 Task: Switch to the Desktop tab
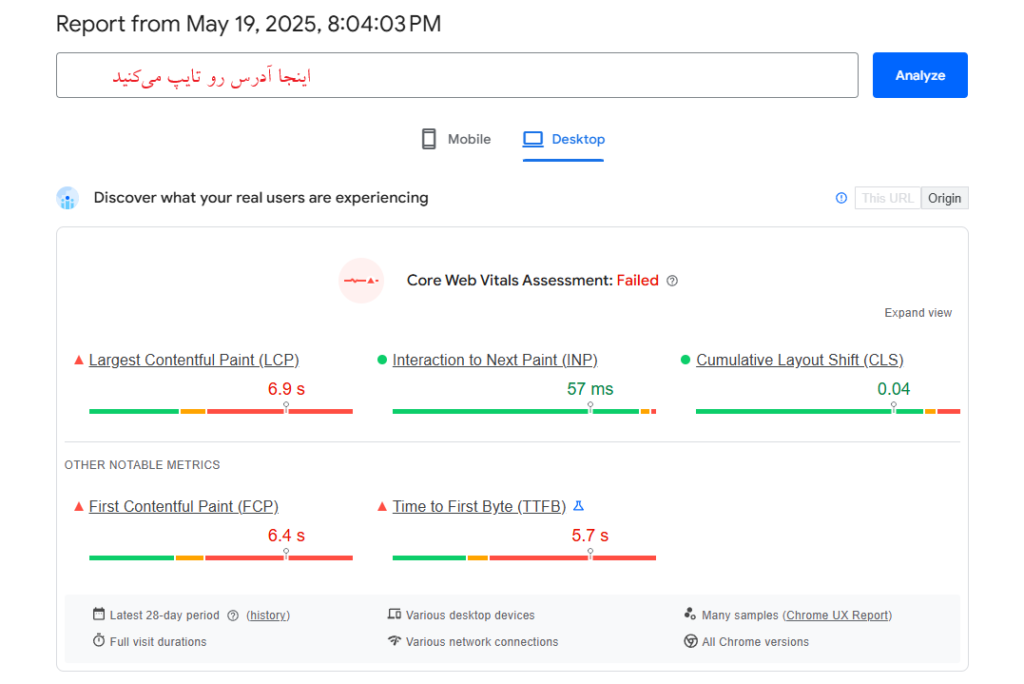point(563,139)
